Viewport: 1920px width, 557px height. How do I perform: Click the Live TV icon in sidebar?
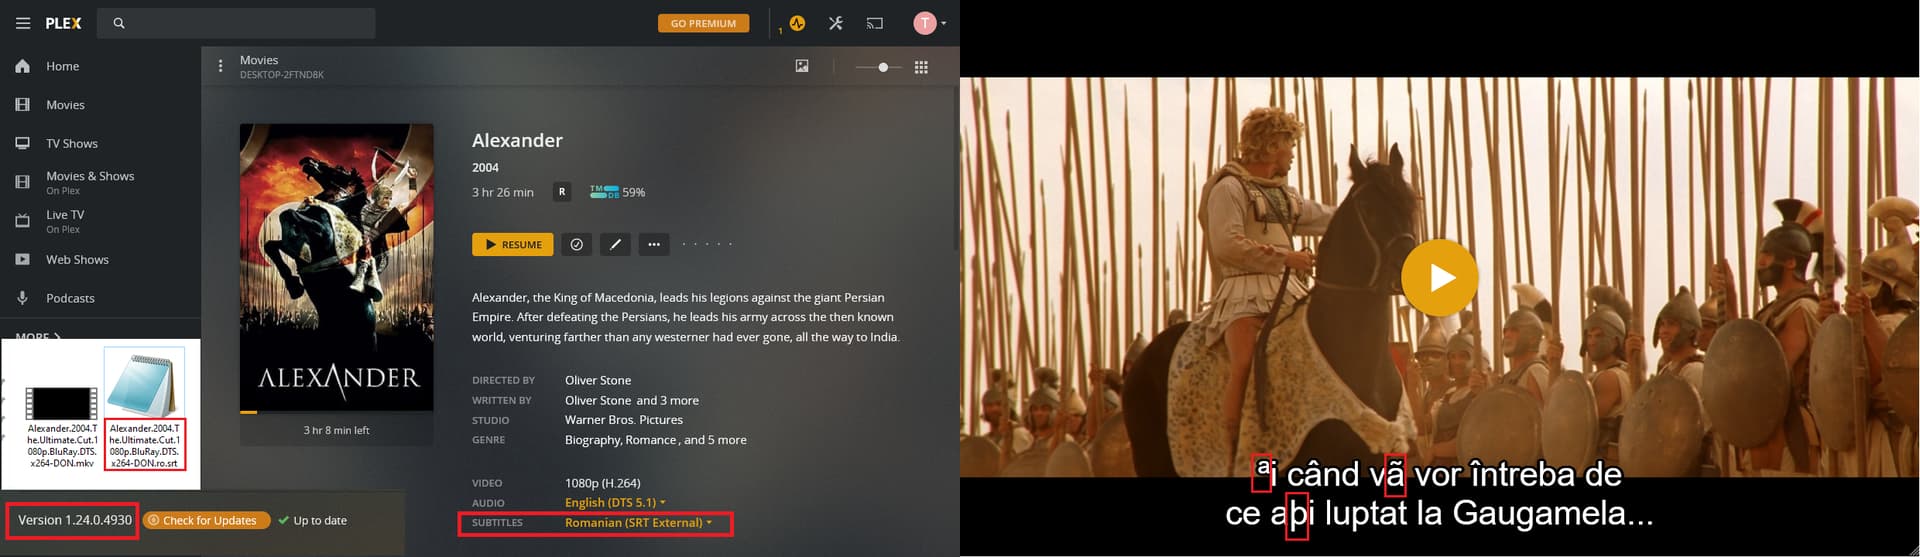(x=22, y=221)
